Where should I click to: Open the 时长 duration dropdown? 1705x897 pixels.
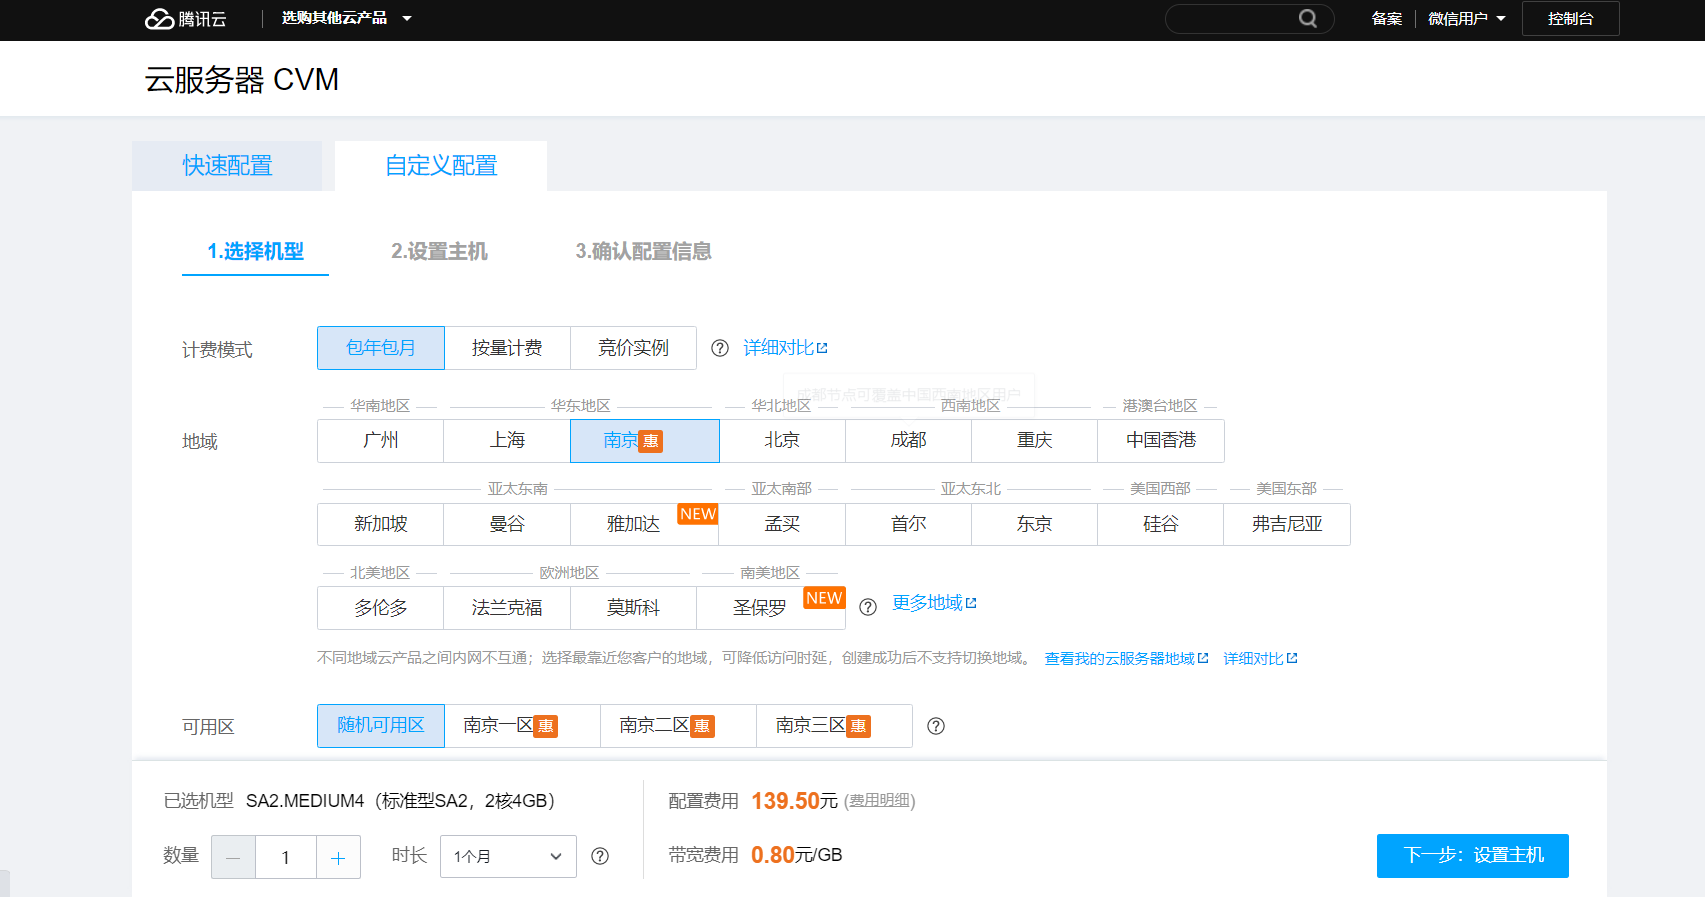[x=508, y=856]
